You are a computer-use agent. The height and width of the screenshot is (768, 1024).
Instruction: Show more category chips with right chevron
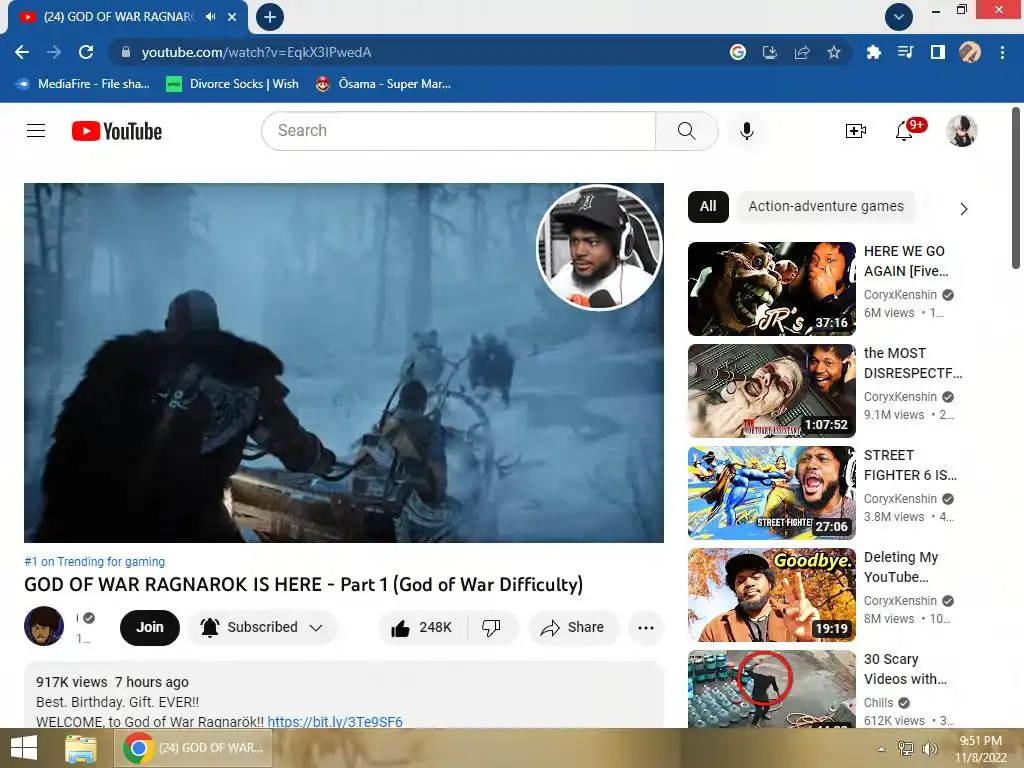point(964,209)
